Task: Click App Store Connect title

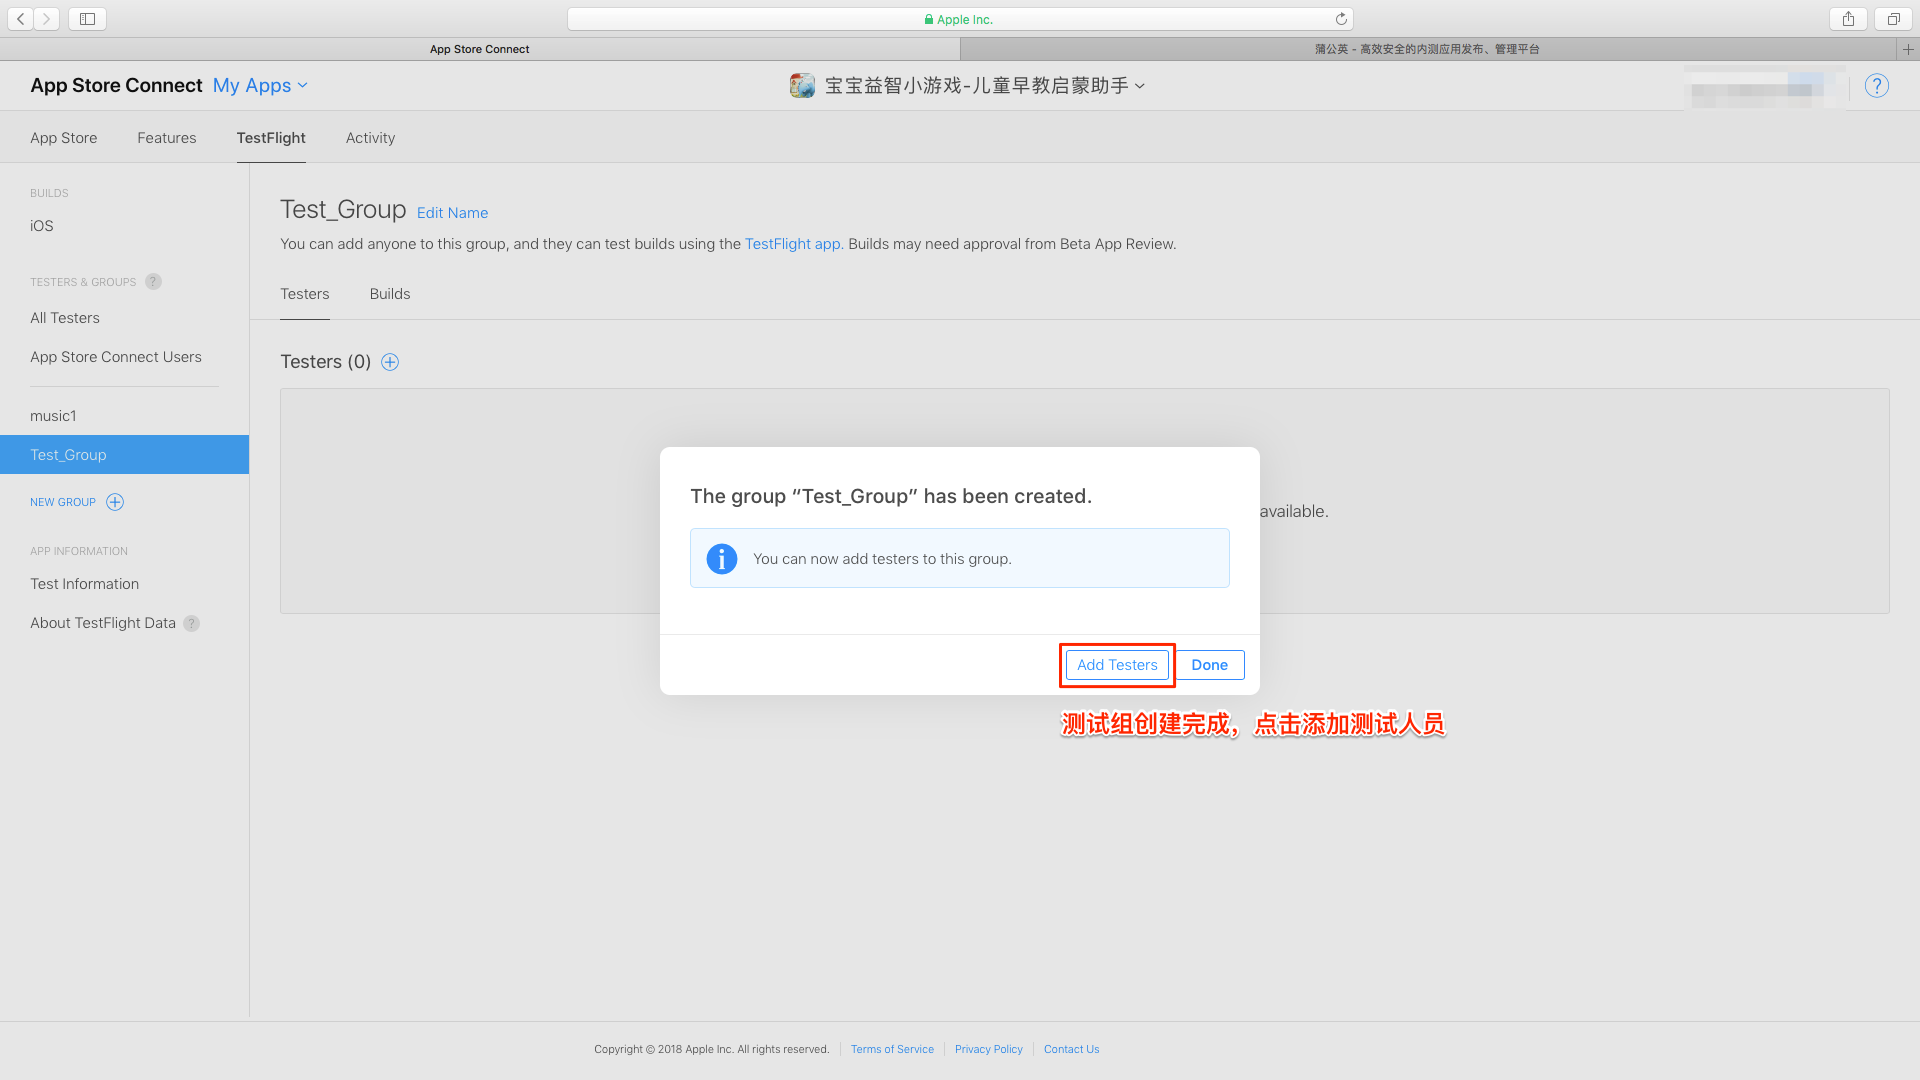Action: 116,86
